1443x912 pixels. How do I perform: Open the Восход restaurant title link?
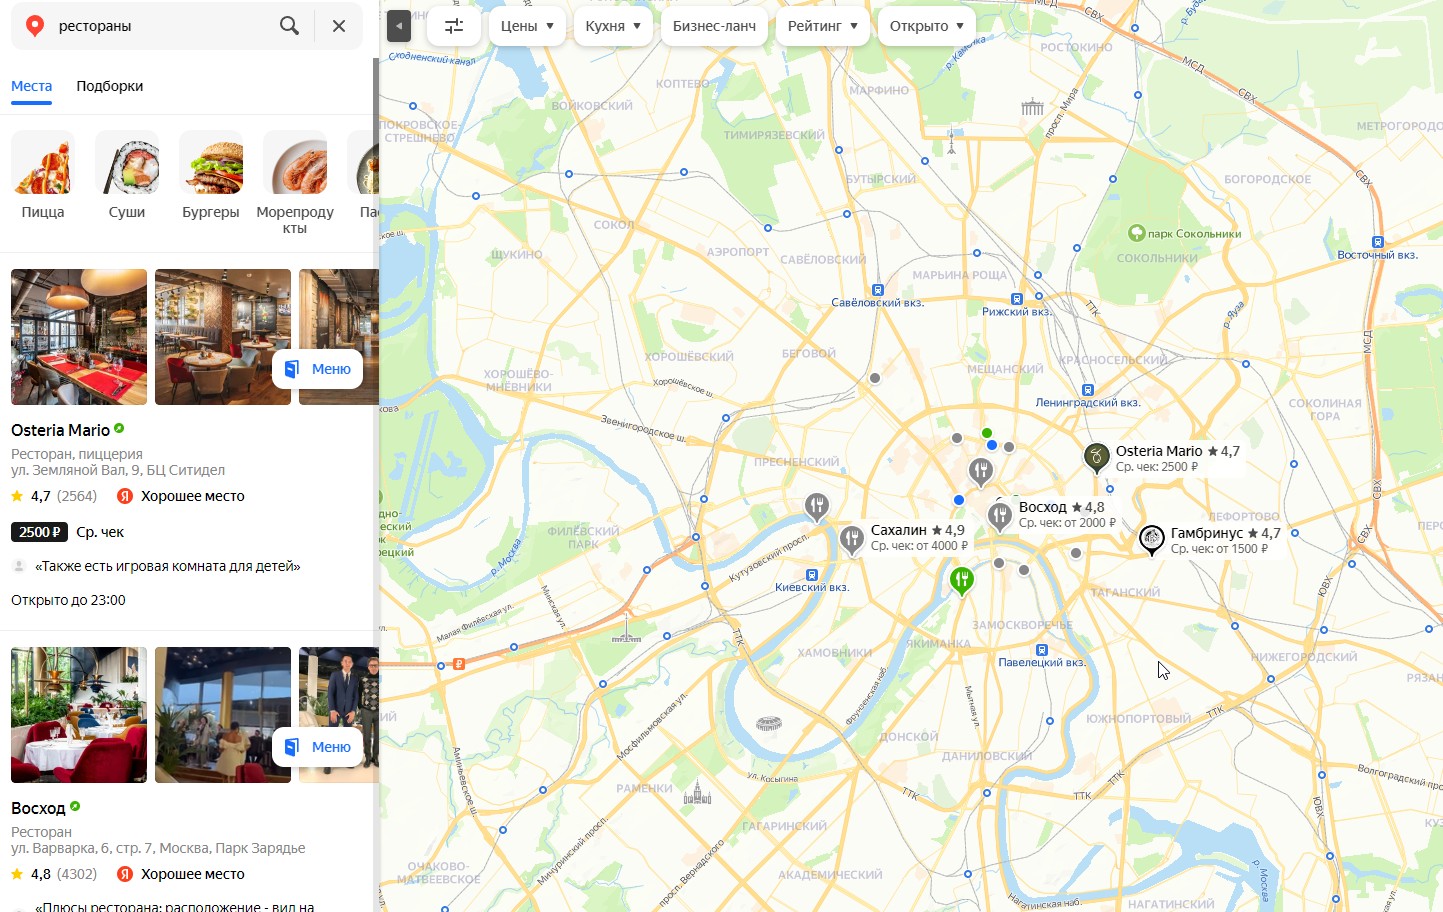click(x=38, y=808)
